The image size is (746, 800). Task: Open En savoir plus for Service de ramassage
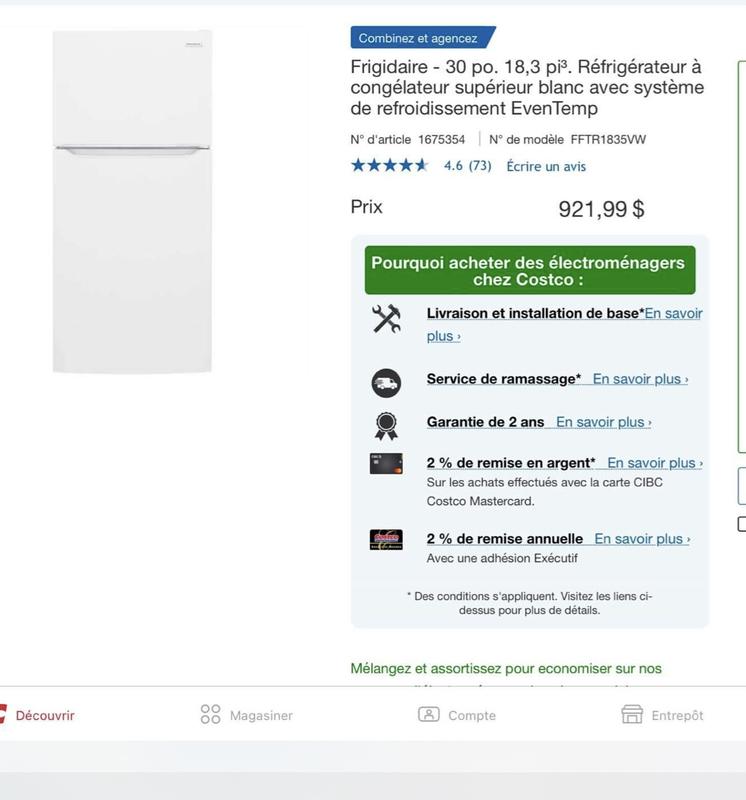[640, 379]
